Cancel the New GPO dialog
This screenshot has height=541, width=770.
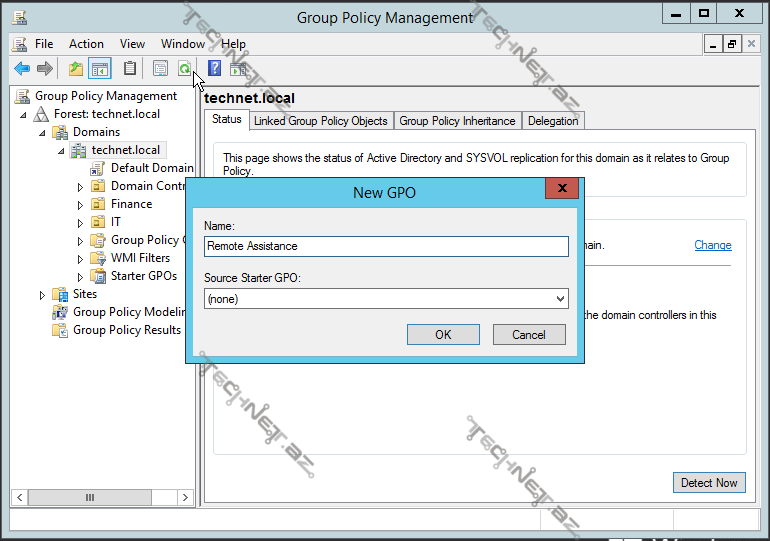529,335
